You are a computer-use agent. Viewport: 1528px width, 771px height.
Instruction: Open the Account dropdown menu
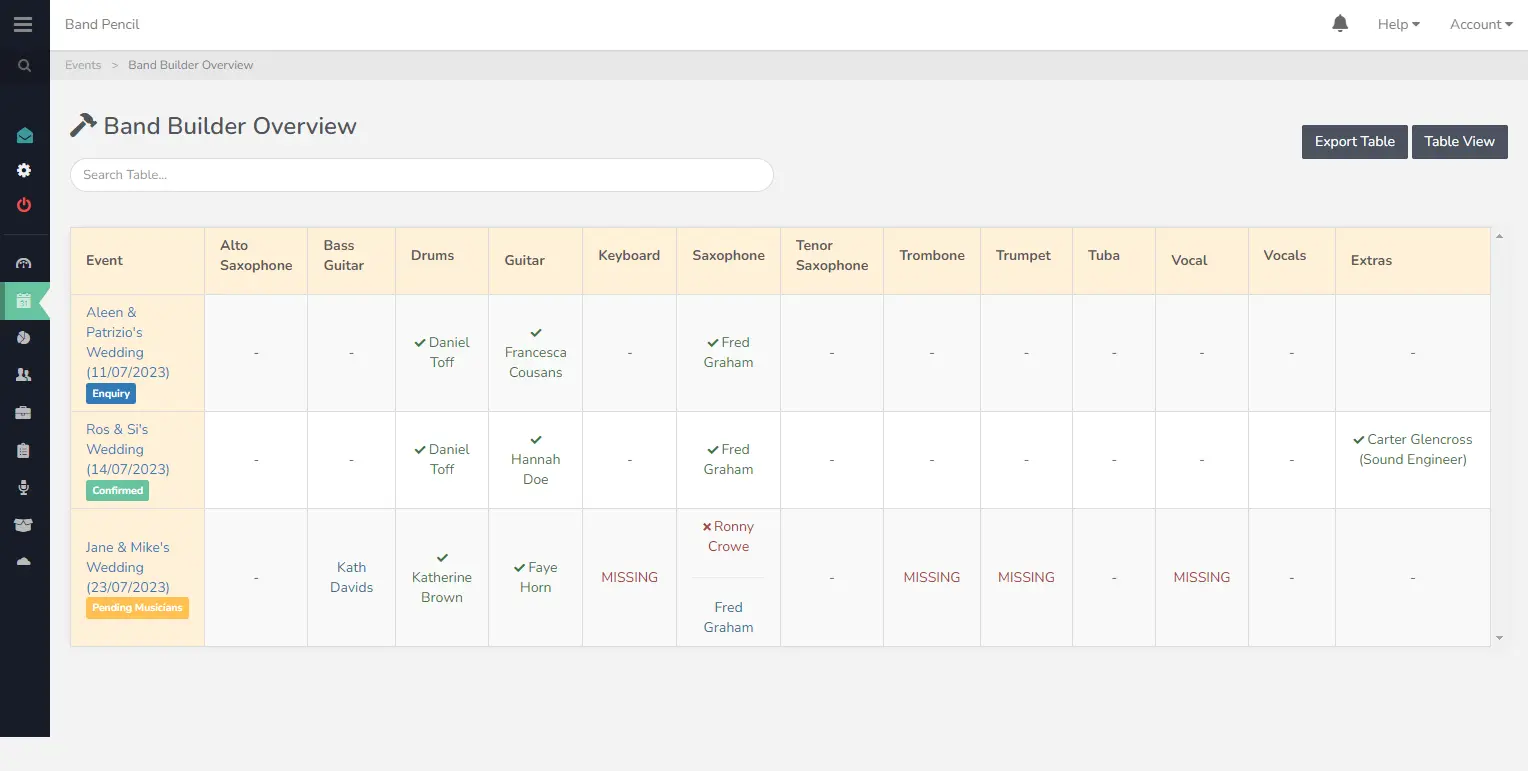tap(1481, 24)
